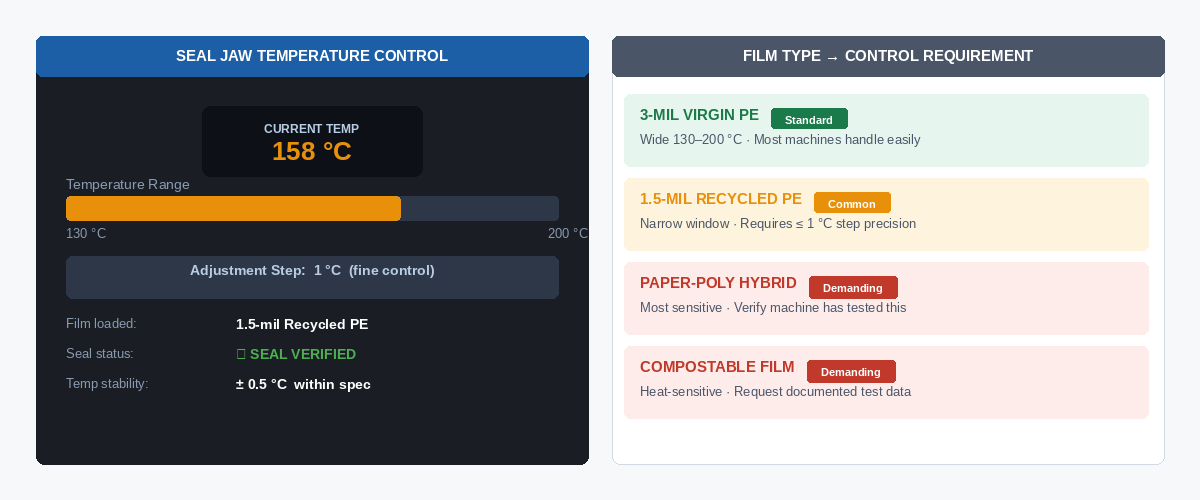Click the ± 0.5 °C within spec value
The height and width of the screenshot is (500, 1200).
303,384
